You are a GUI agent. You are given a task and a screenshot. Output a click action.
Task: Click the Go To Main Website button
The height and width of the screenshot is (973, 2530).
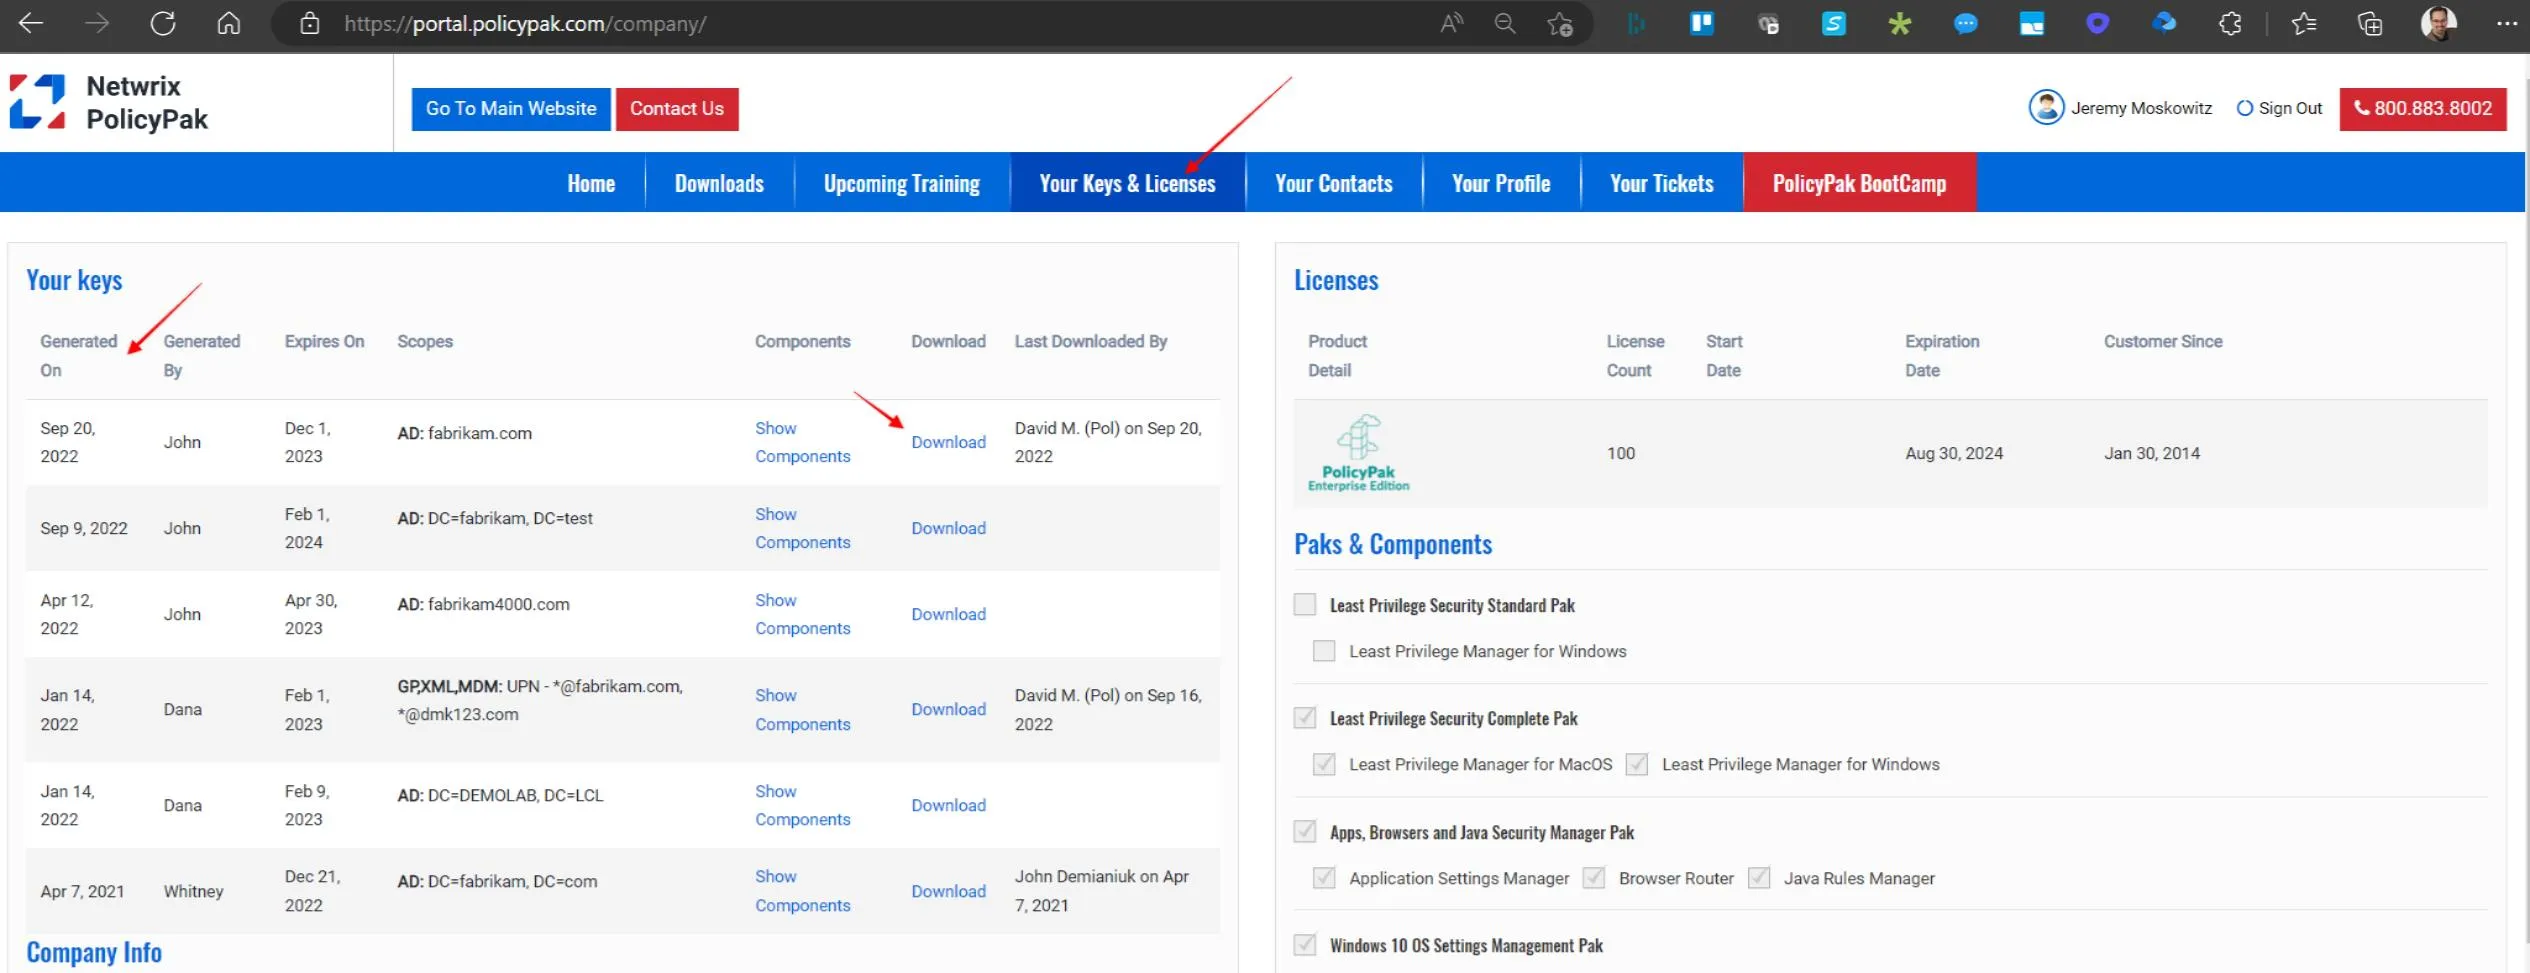coord(511,109)
